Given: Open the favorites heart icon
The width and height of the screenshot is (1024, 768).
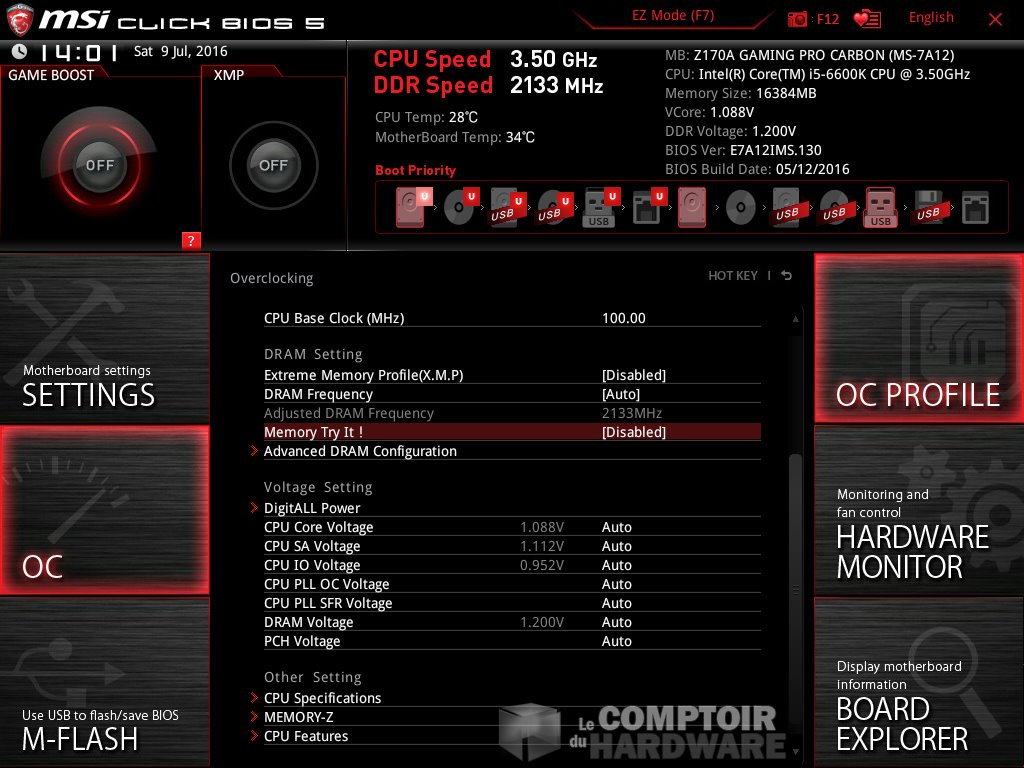Looking at the screenshot, I should pos(867,19).
